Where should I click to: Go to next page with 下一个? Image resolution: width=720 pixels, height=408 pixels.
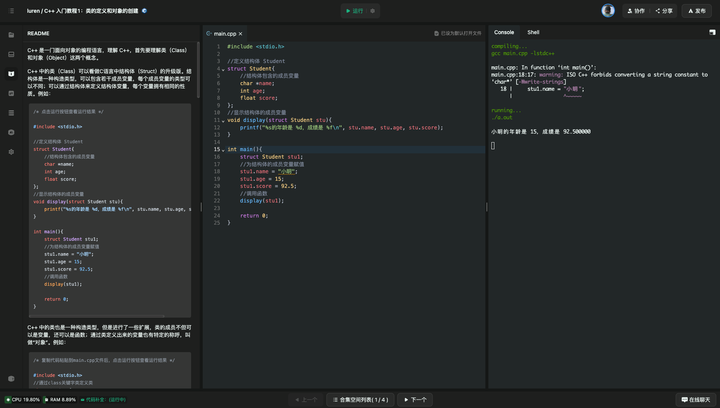tap(415, 399)
